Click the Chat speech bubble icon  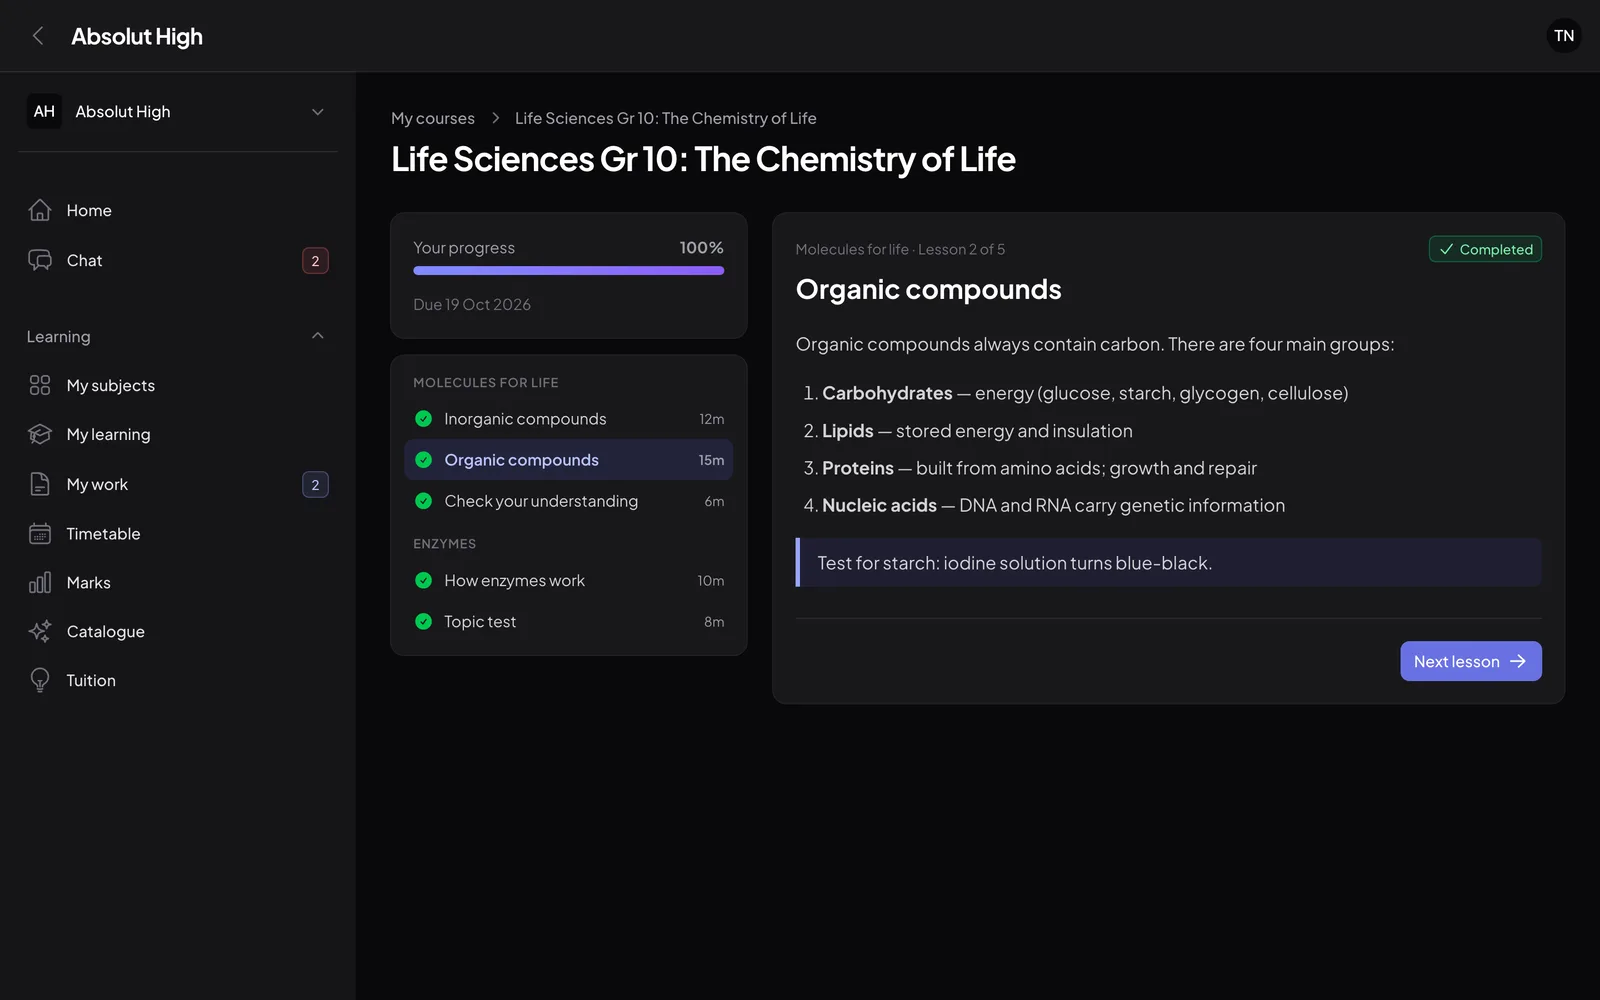[40, 260]
